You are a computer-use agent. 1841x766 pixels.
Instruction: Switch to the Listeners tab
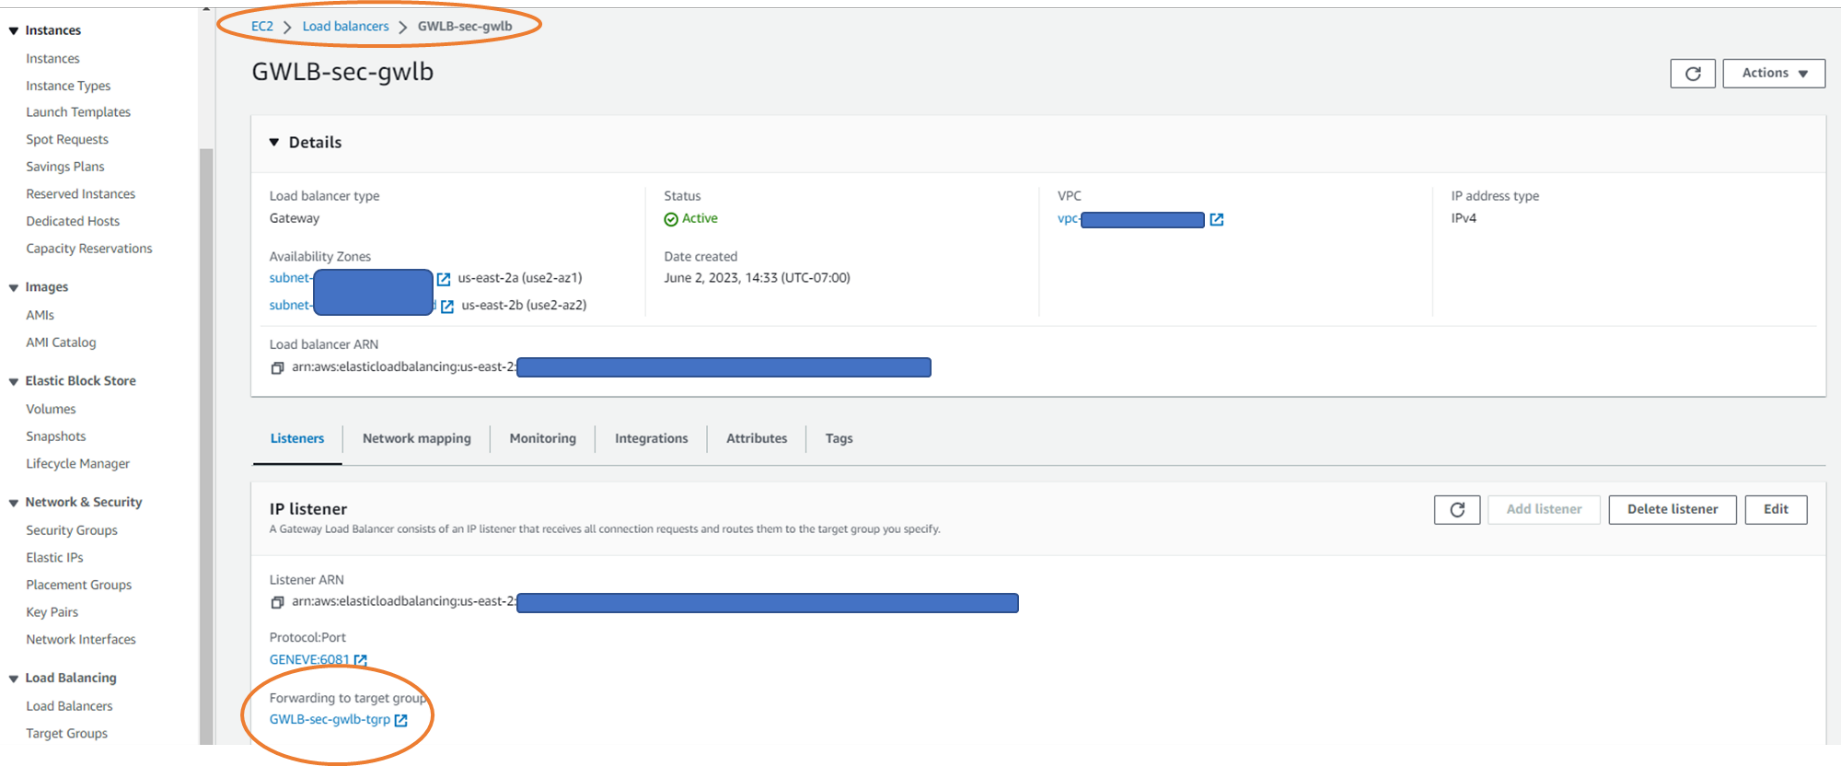coord(297,438)
